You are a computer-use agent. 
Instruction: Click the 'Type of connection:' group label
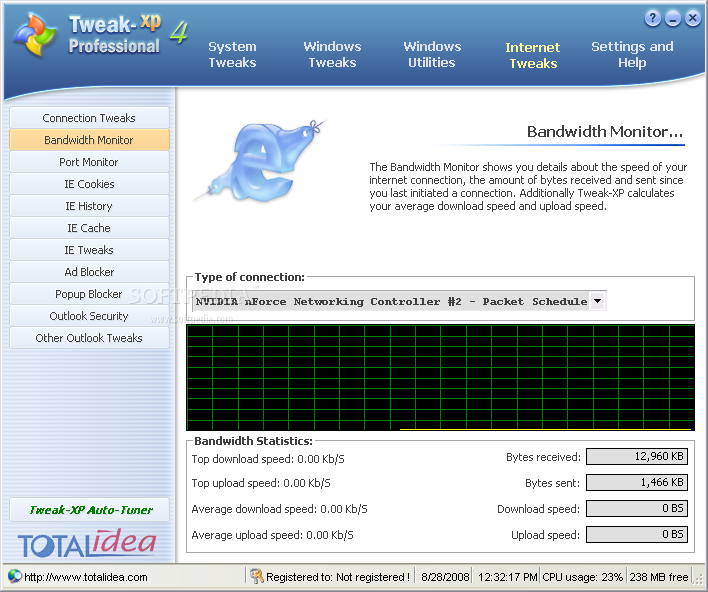250,277
